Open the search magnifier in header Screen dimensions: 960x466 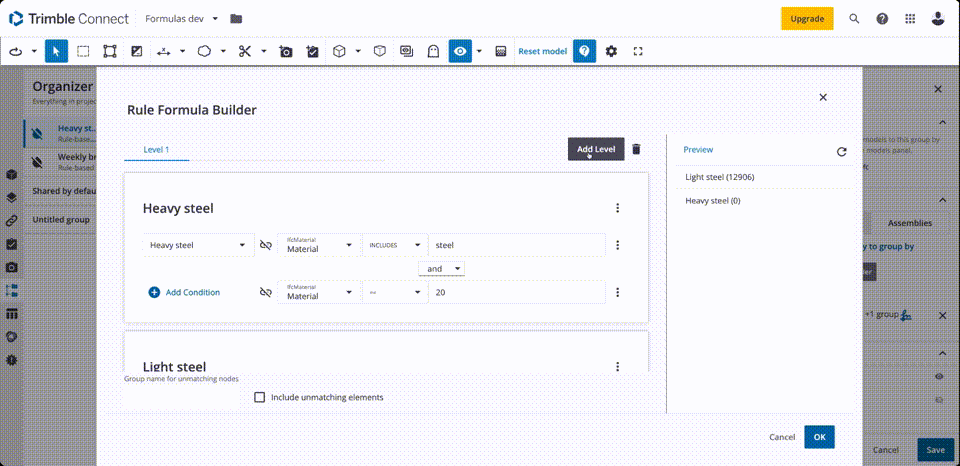pos(854,19)
